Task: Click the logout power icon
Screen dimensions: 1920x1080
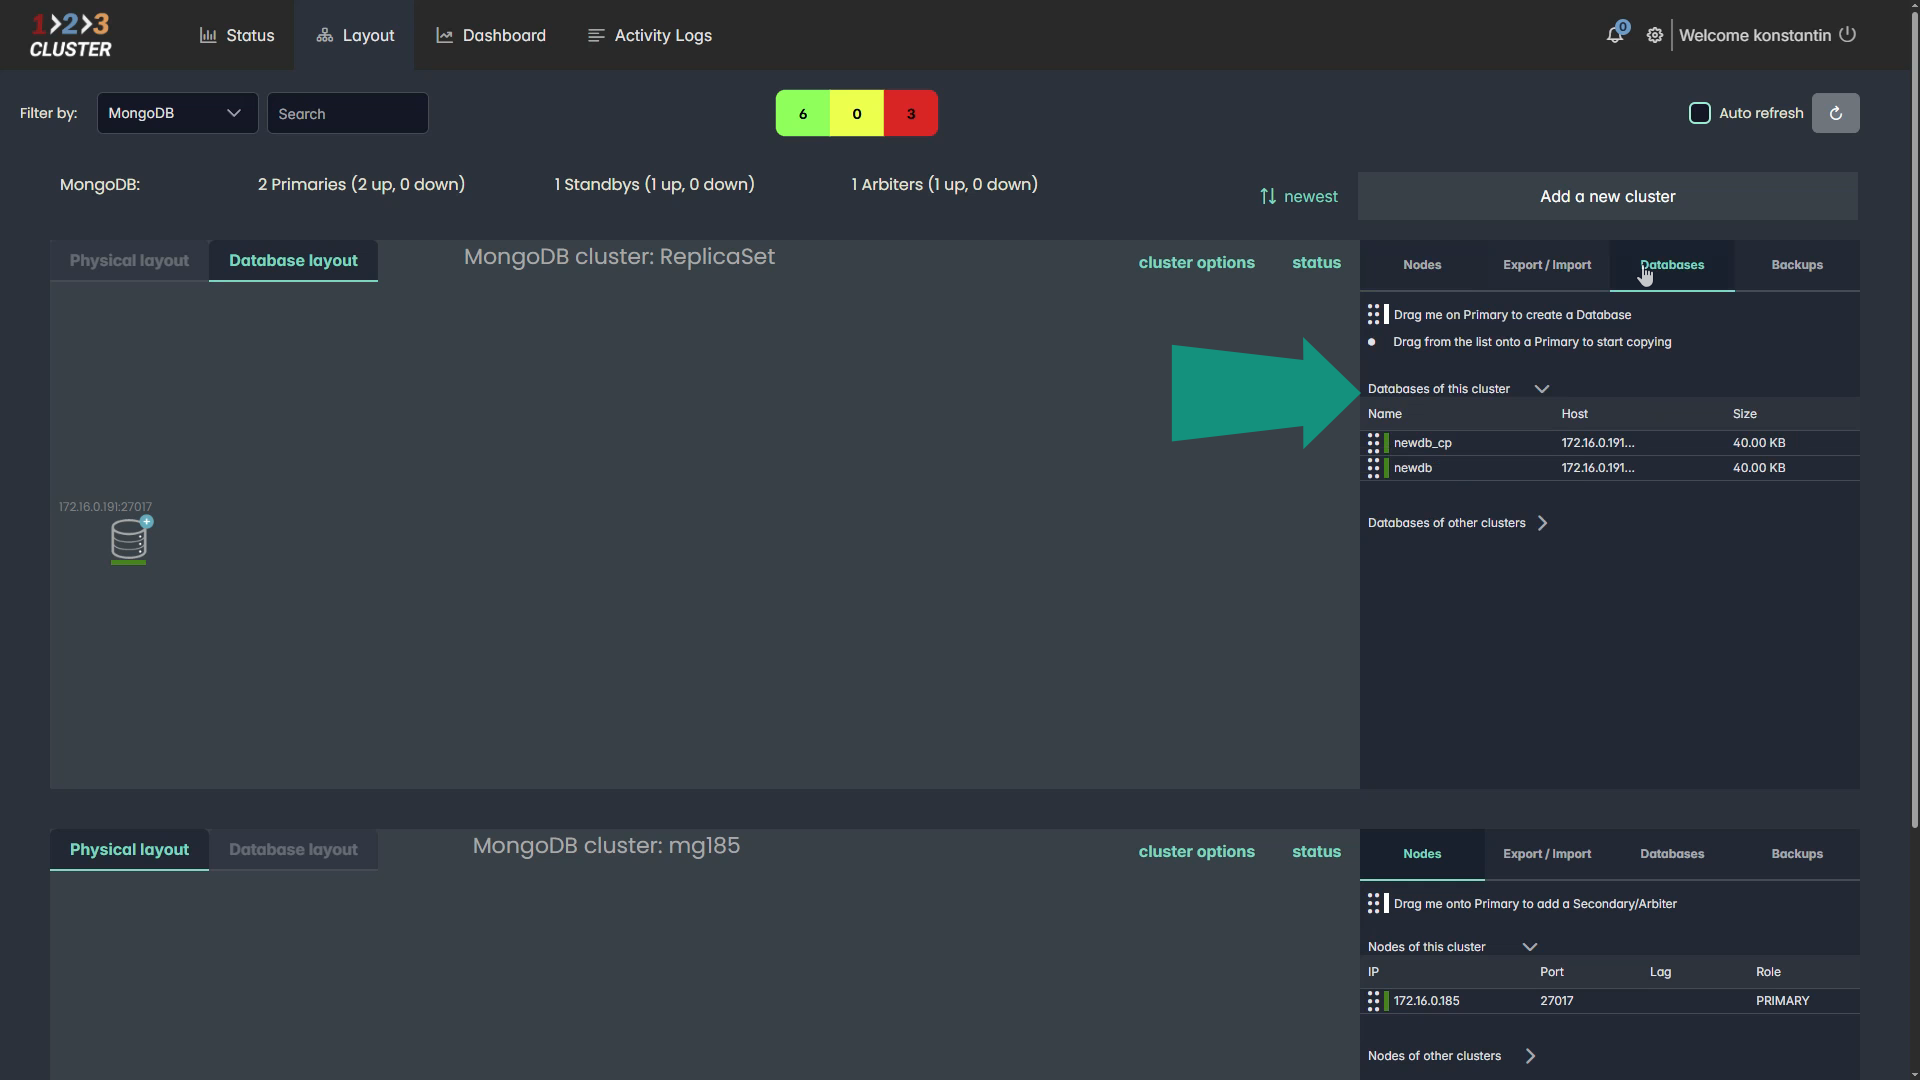Action: click(1847, 35)
